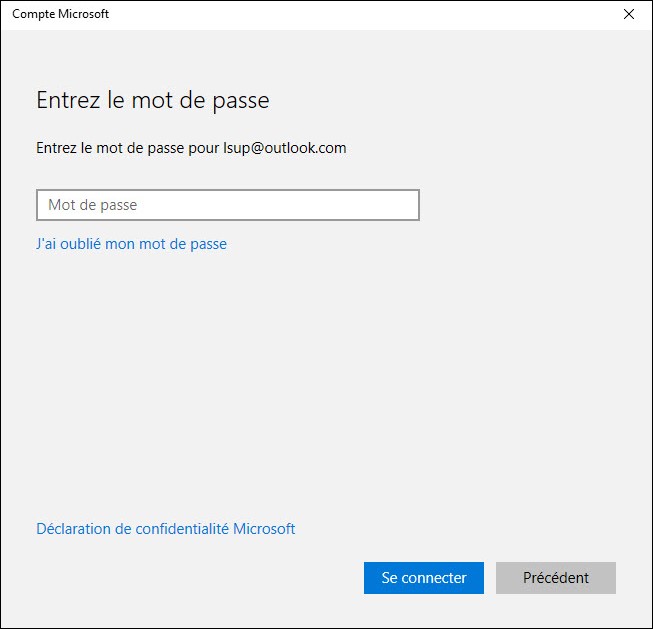Focus the password text box
This screenshot has width=653, height=629.
click(x=227, y=205)
